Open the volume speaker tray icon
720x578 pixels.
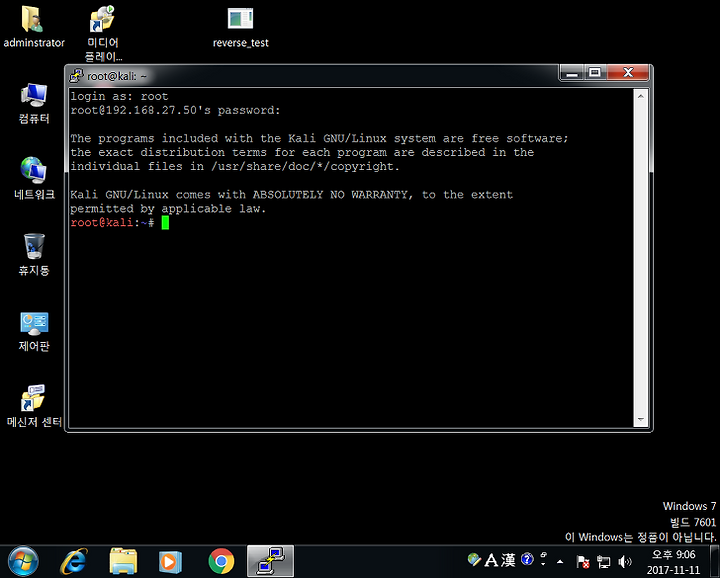coord(624,561)
